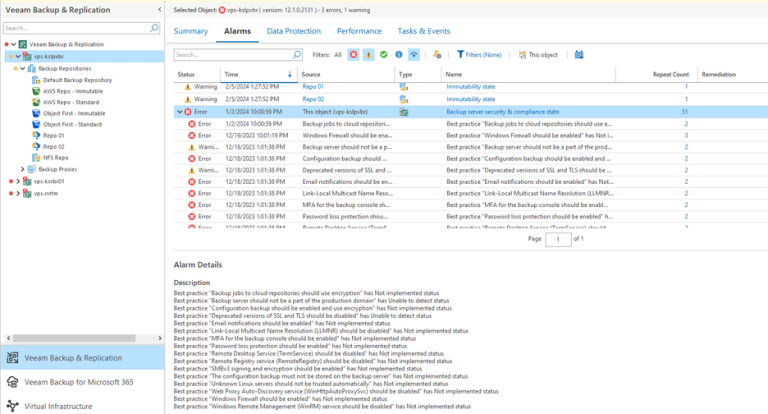Screen dimensions: 768x414
Task: Open the Filters (None) dropdown
Action: [x=479, y=55]
